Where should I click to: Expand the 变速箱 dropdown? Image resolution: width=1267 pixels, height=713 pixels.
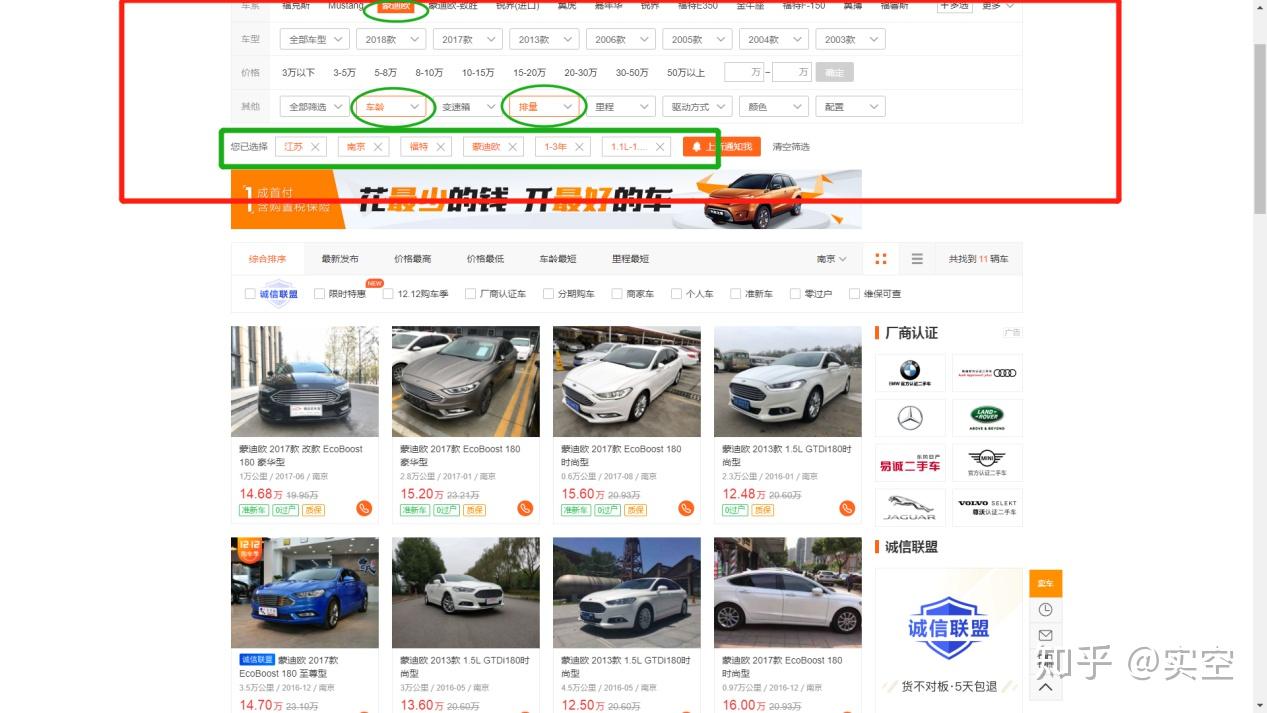coord(468,107)
